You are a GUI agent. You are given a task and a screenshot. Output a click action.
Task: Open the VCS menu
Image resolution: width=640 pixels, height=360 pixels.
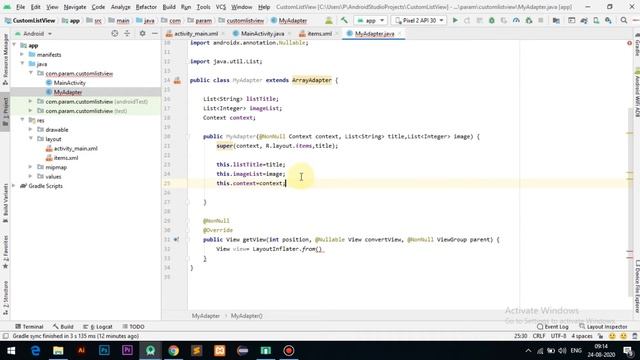pos(221,7)
